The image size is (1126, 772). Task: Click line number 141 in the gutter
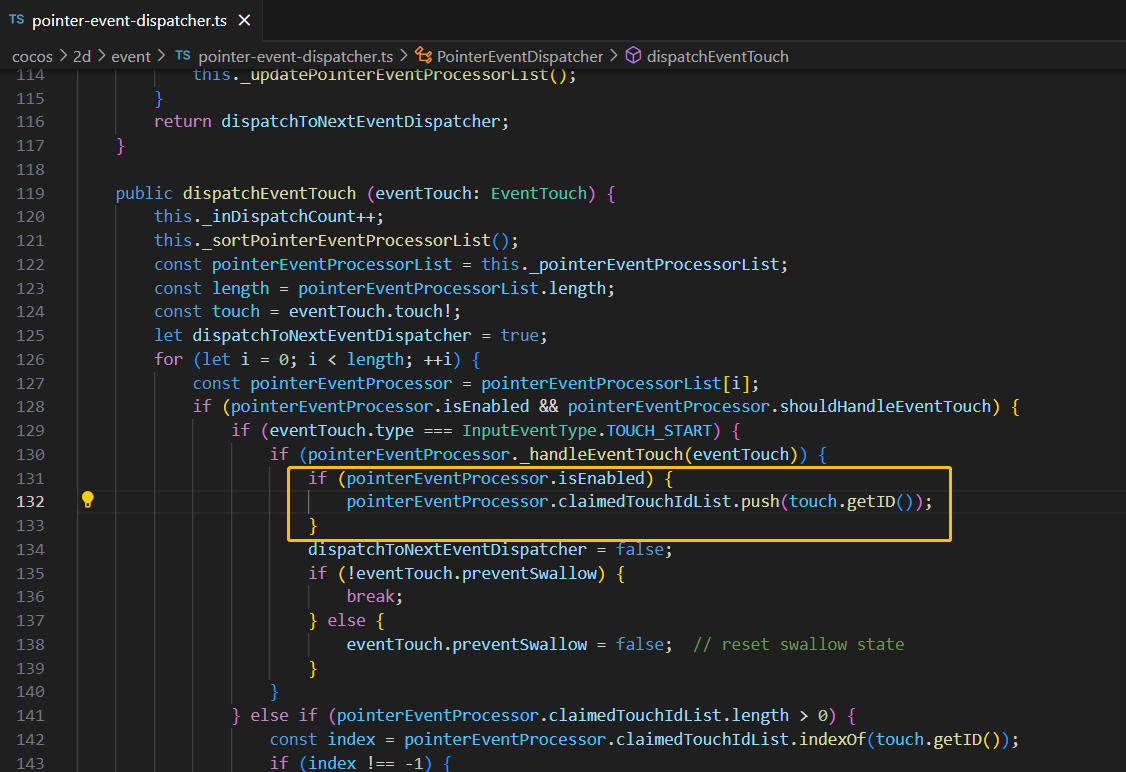point(30,715)
